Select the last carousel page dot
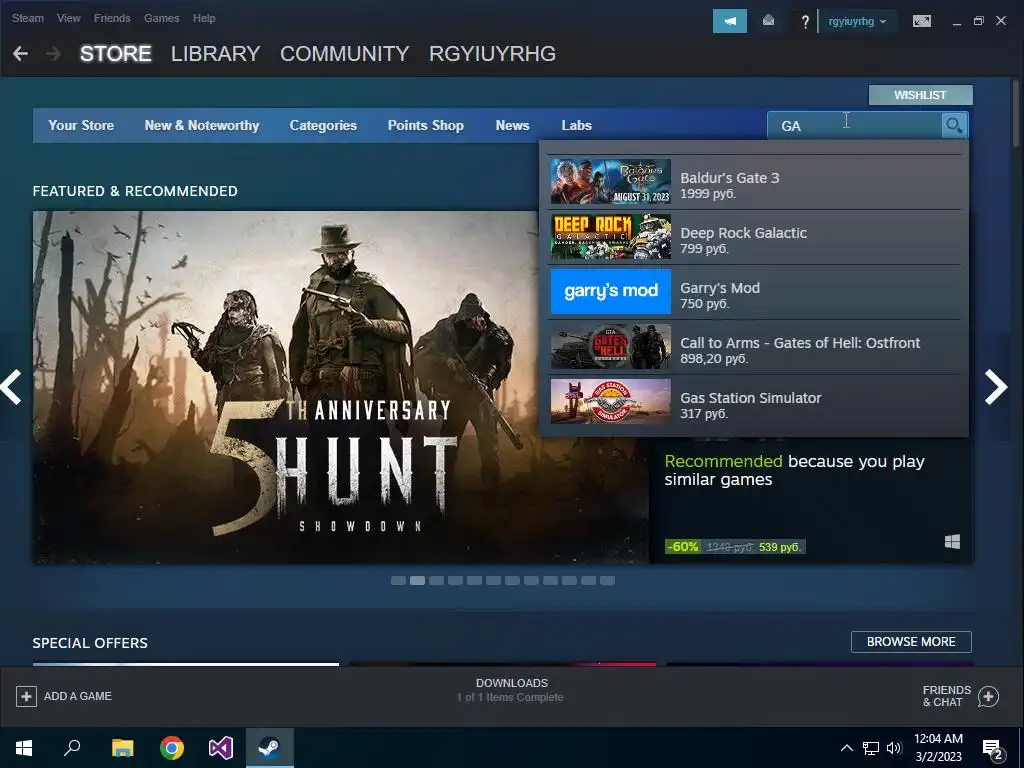The width and height of the screenshot is (1024, 768). (607, 581)
